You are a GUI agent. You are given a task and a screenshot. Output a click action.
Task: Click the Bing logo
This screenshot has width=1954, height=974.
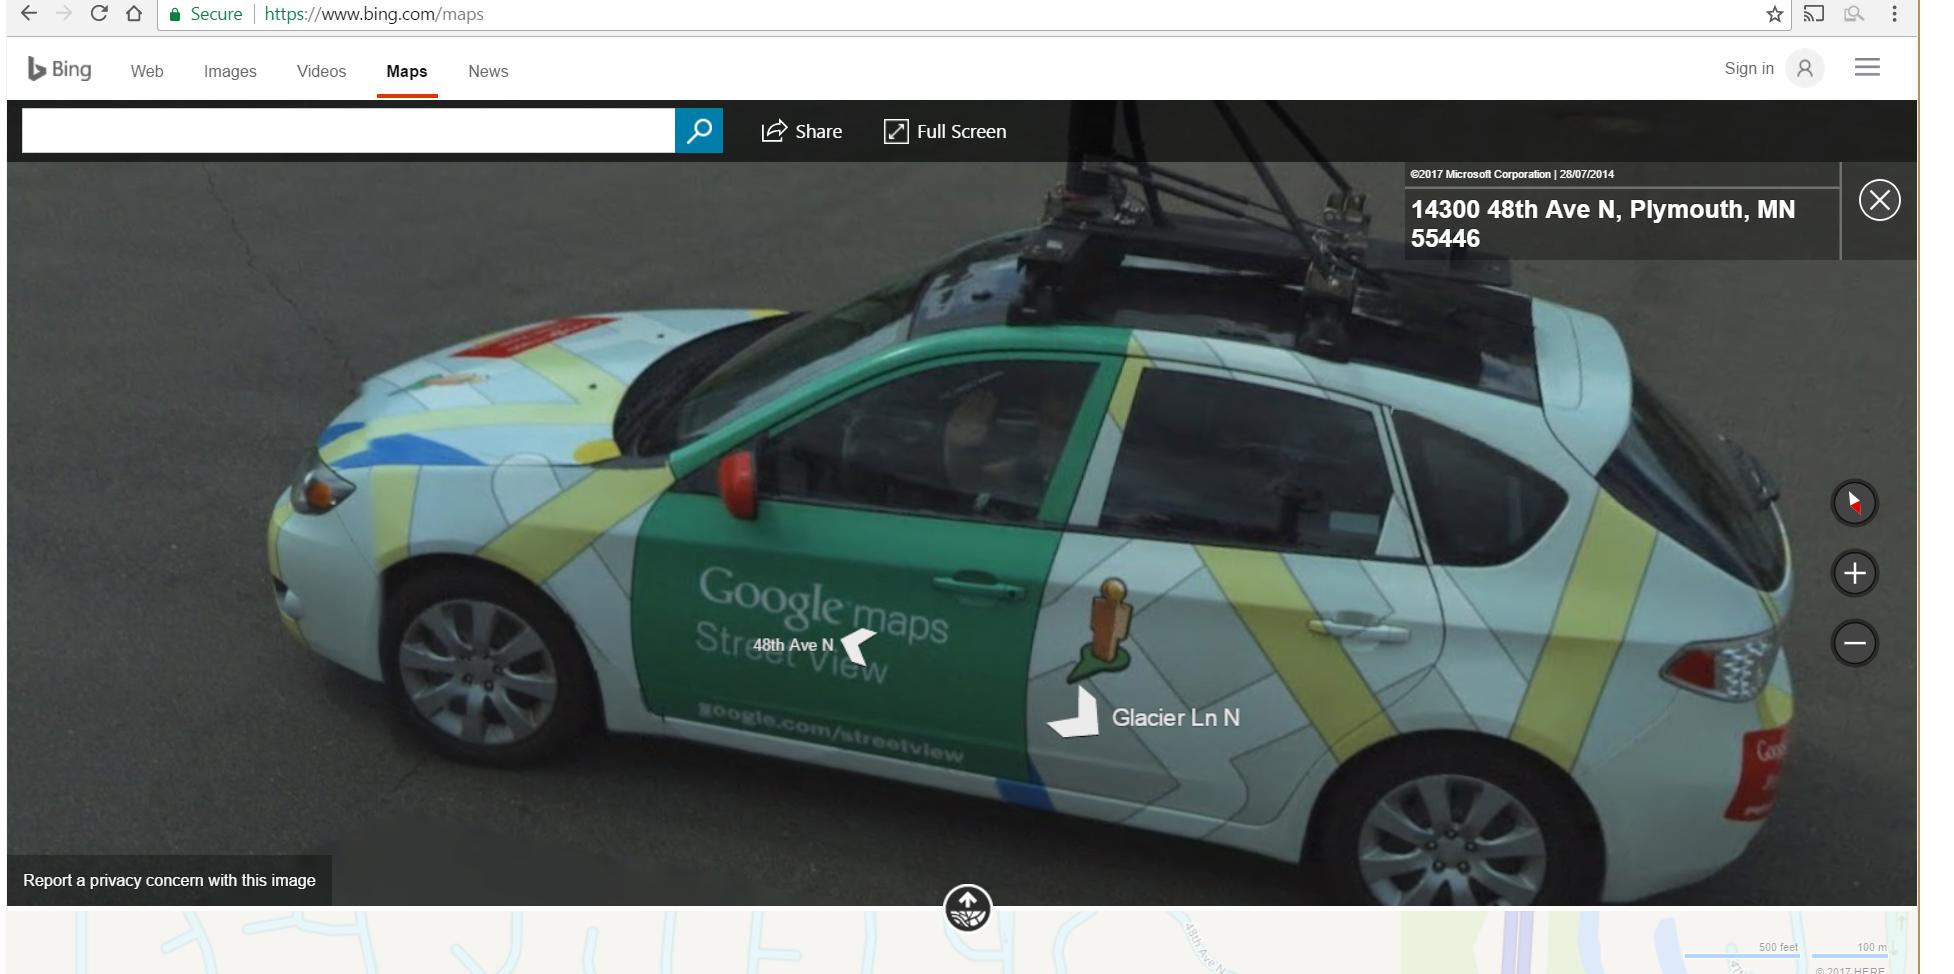(x=58, y=68)
